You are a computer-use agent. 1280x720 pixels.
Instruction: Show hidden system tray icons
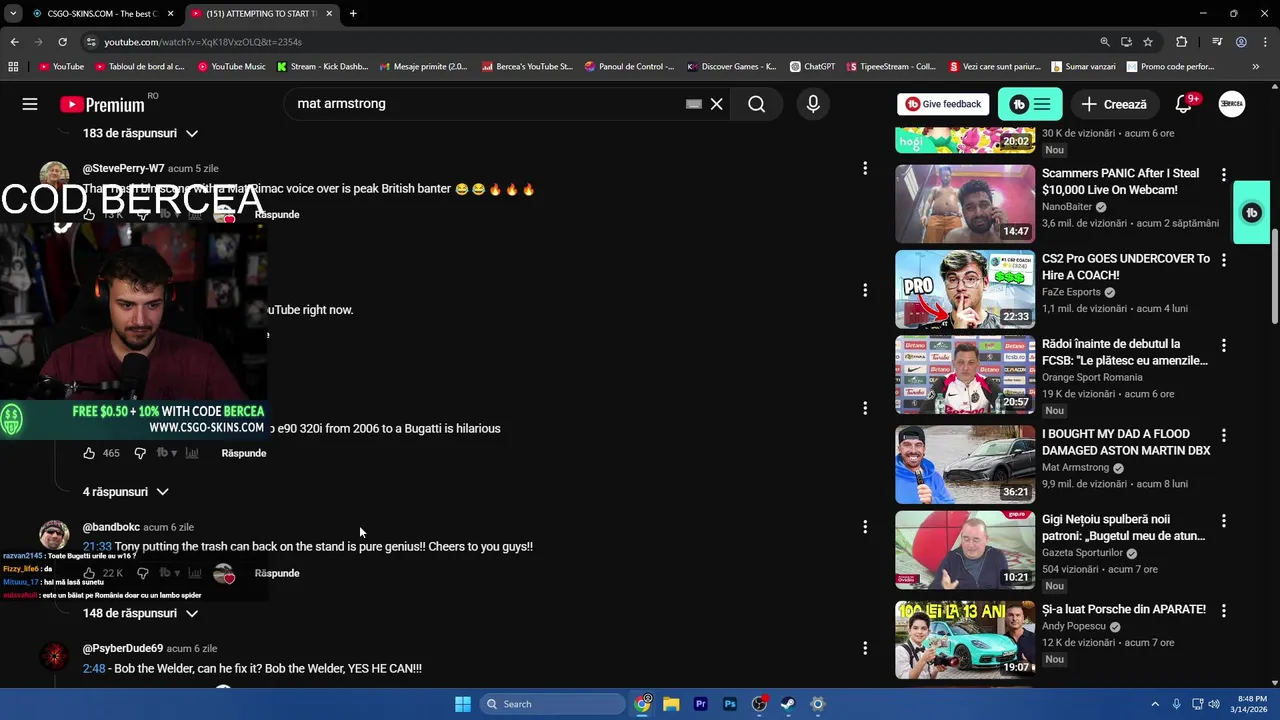(1155, 704)
